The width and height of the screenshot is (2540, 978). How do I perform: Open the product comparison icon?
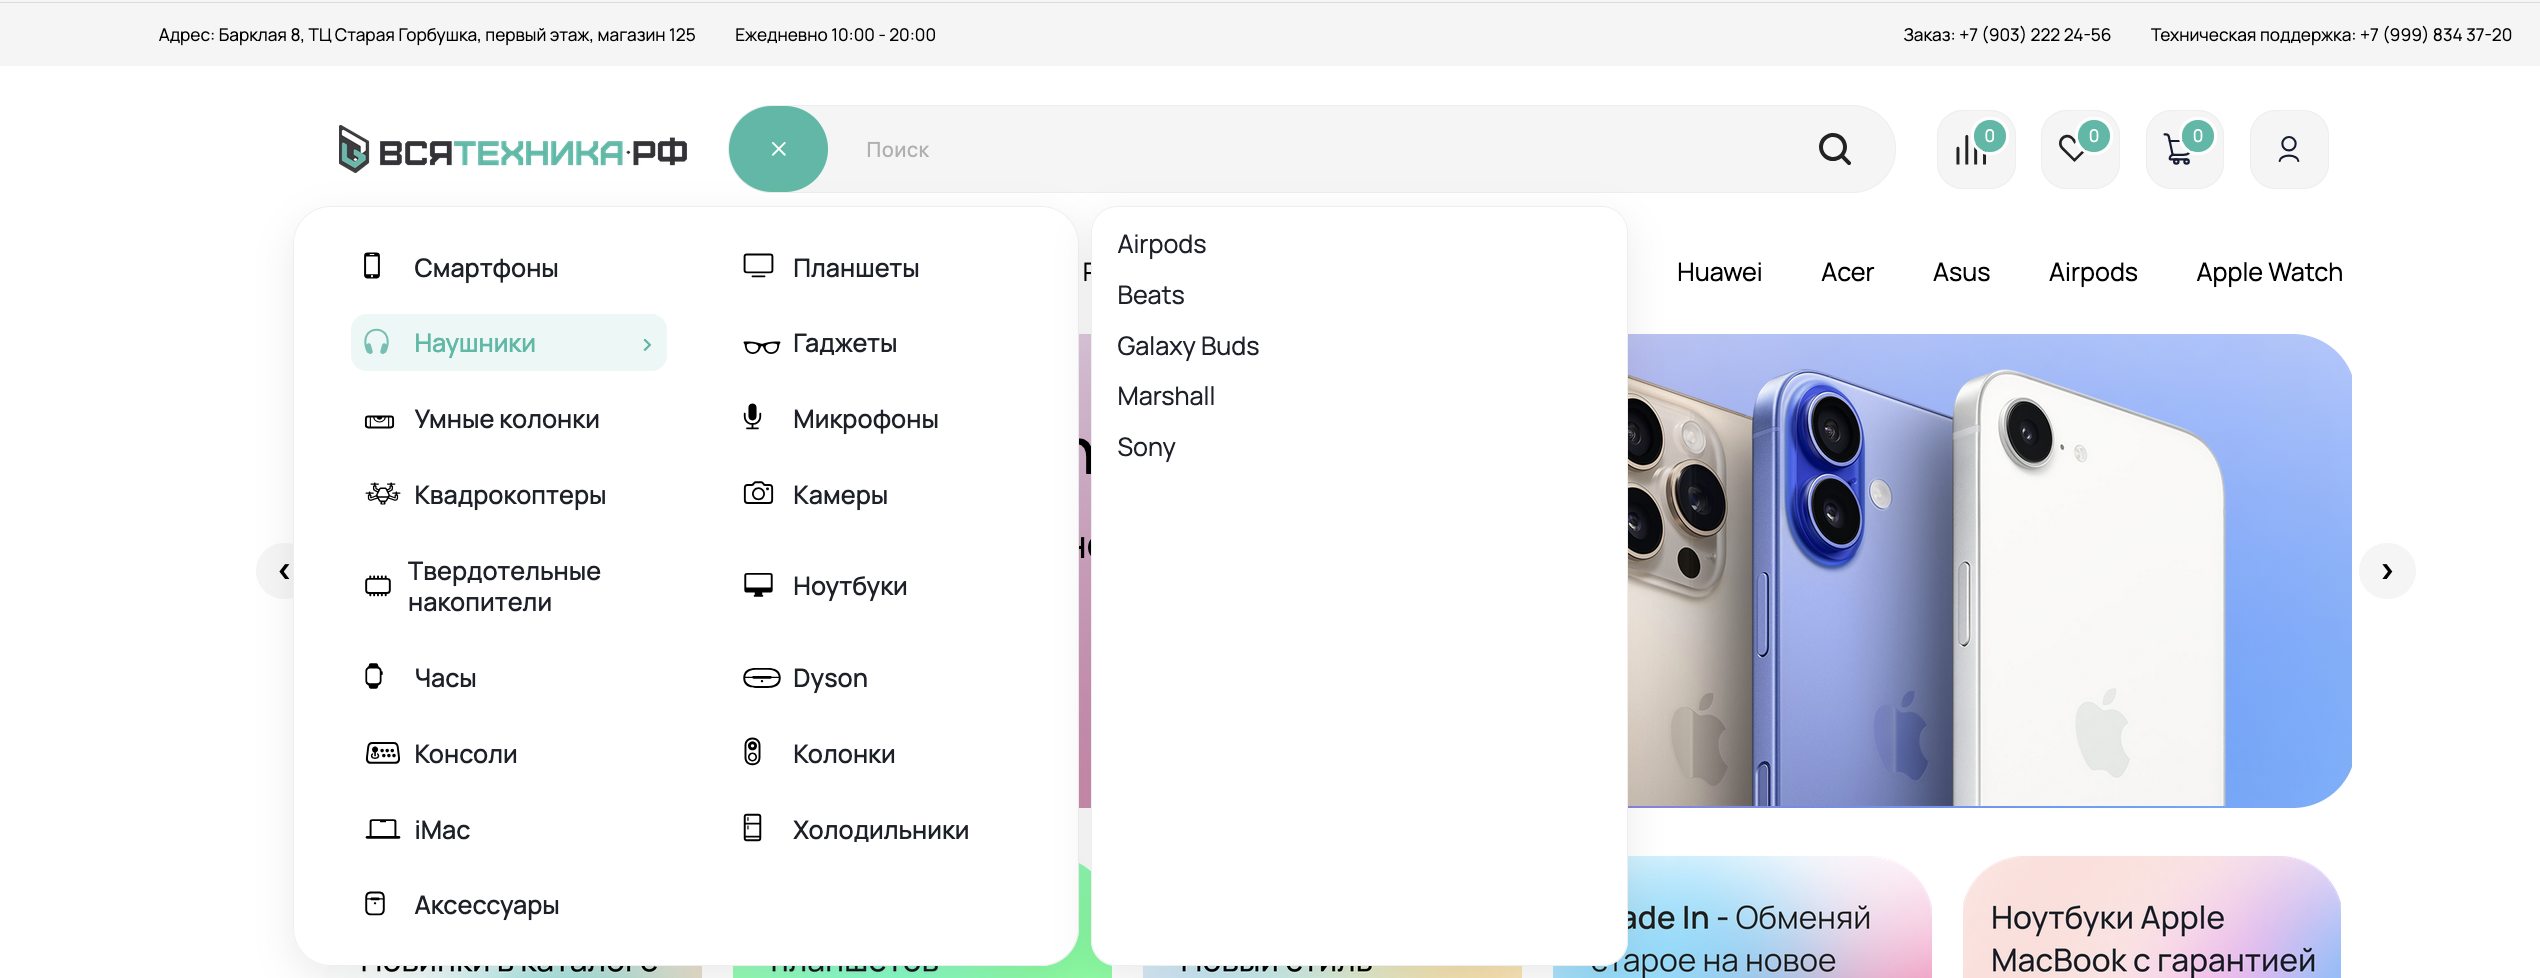pos(1975,149)
